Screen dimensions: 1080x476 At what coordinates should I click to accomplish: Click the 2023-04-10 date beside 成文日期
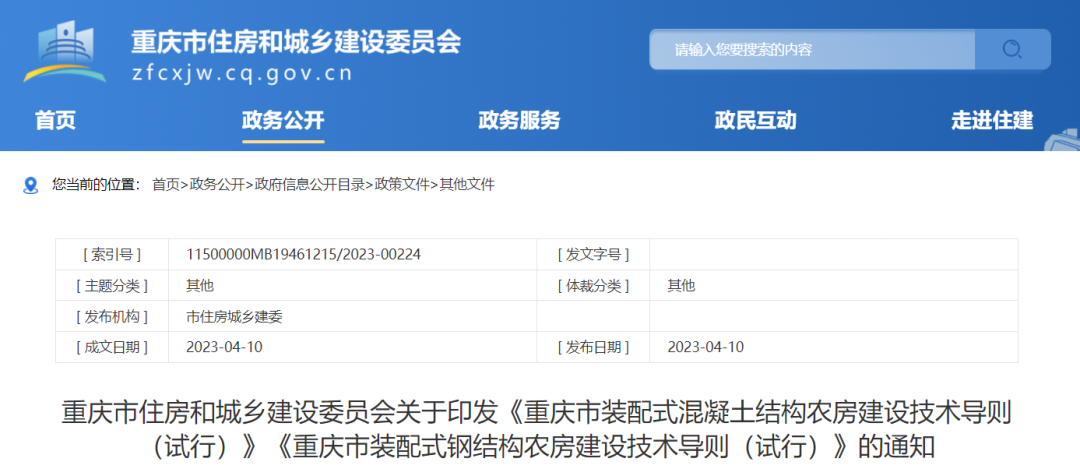pyautogui.click(x=224, y=347)
